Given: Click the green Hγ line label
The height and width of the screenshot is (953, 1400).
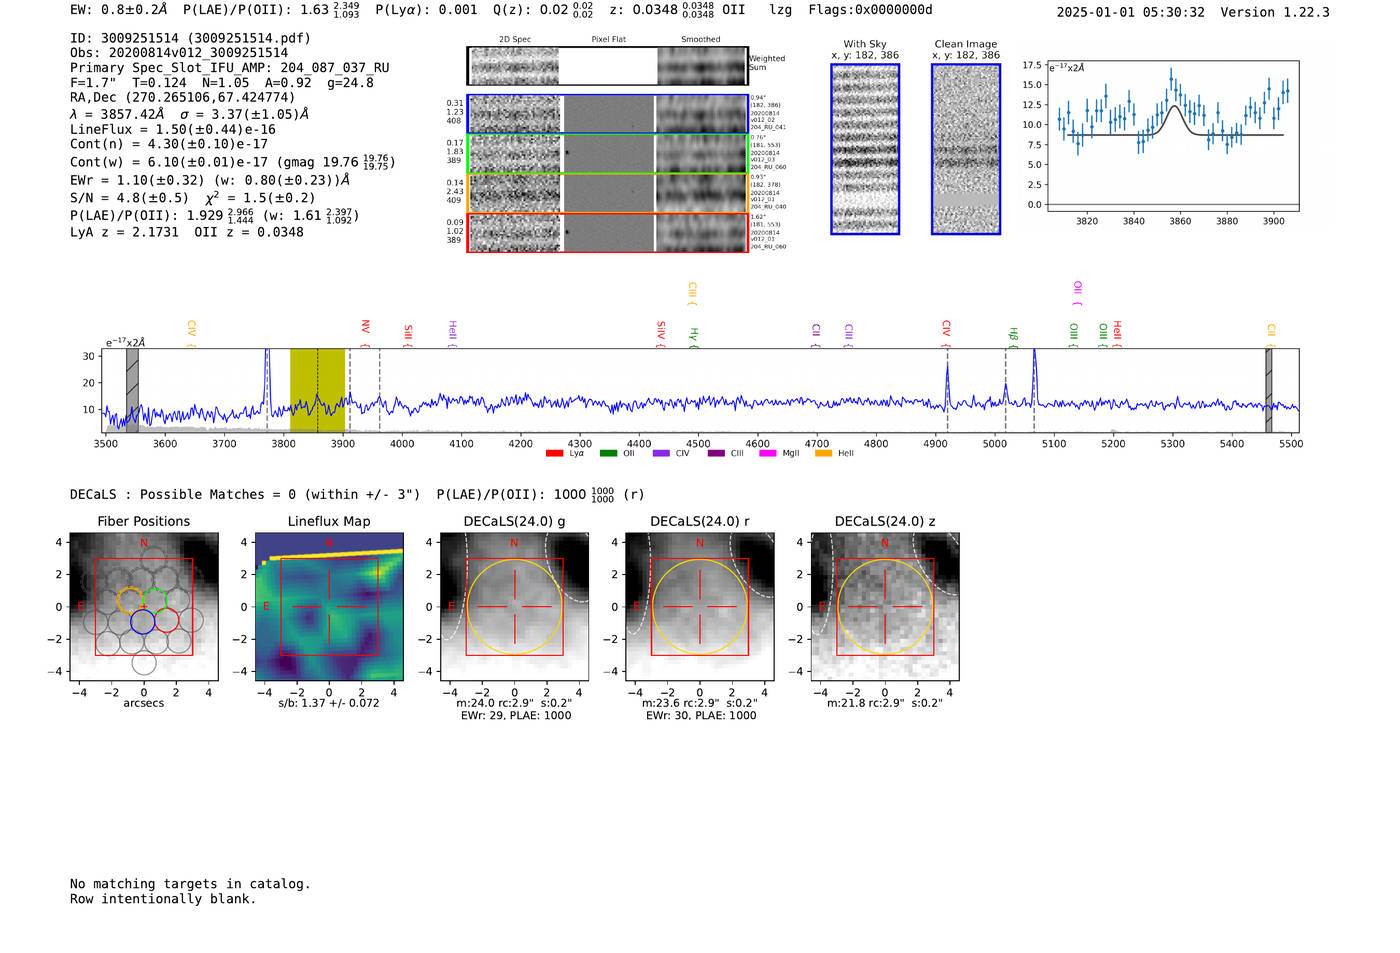Looking at the screenshot, I should (693, 337).
